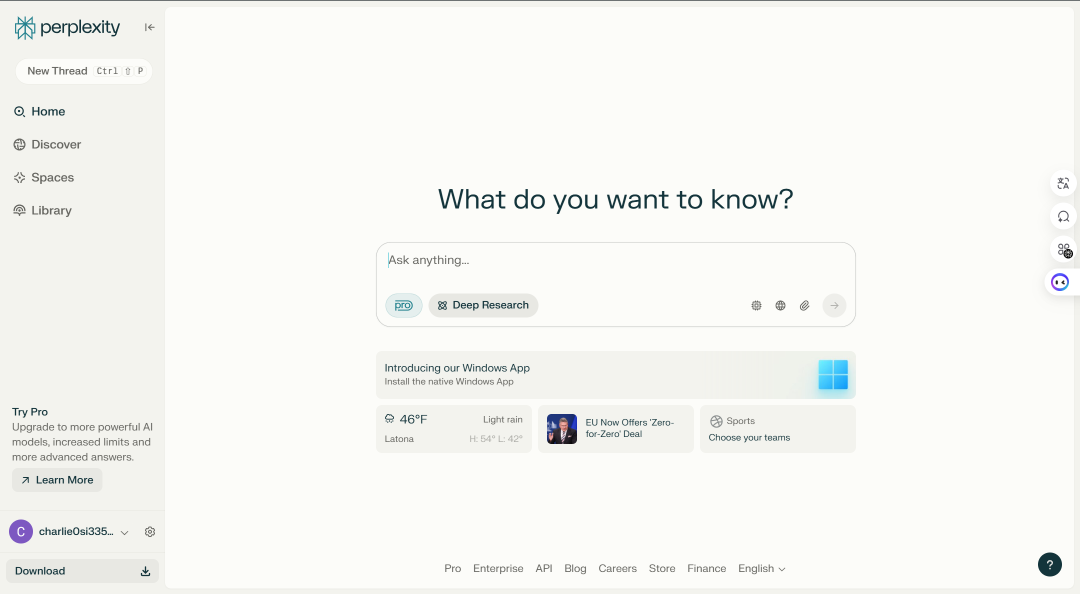The width and height of the screenshot is (1080, 594).
Task: Open the Store footer link
Action: pyautogui.click(x=662, y=569)
